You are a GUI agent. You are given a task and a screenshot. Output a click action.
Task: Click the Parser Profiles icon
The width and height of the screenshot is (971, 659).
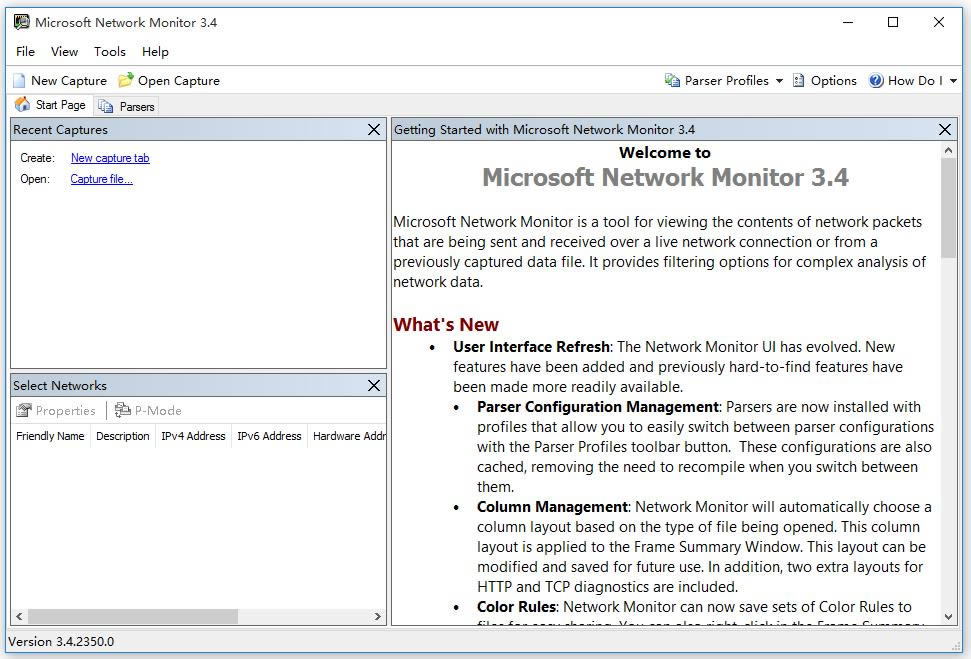tap(672, 81)
